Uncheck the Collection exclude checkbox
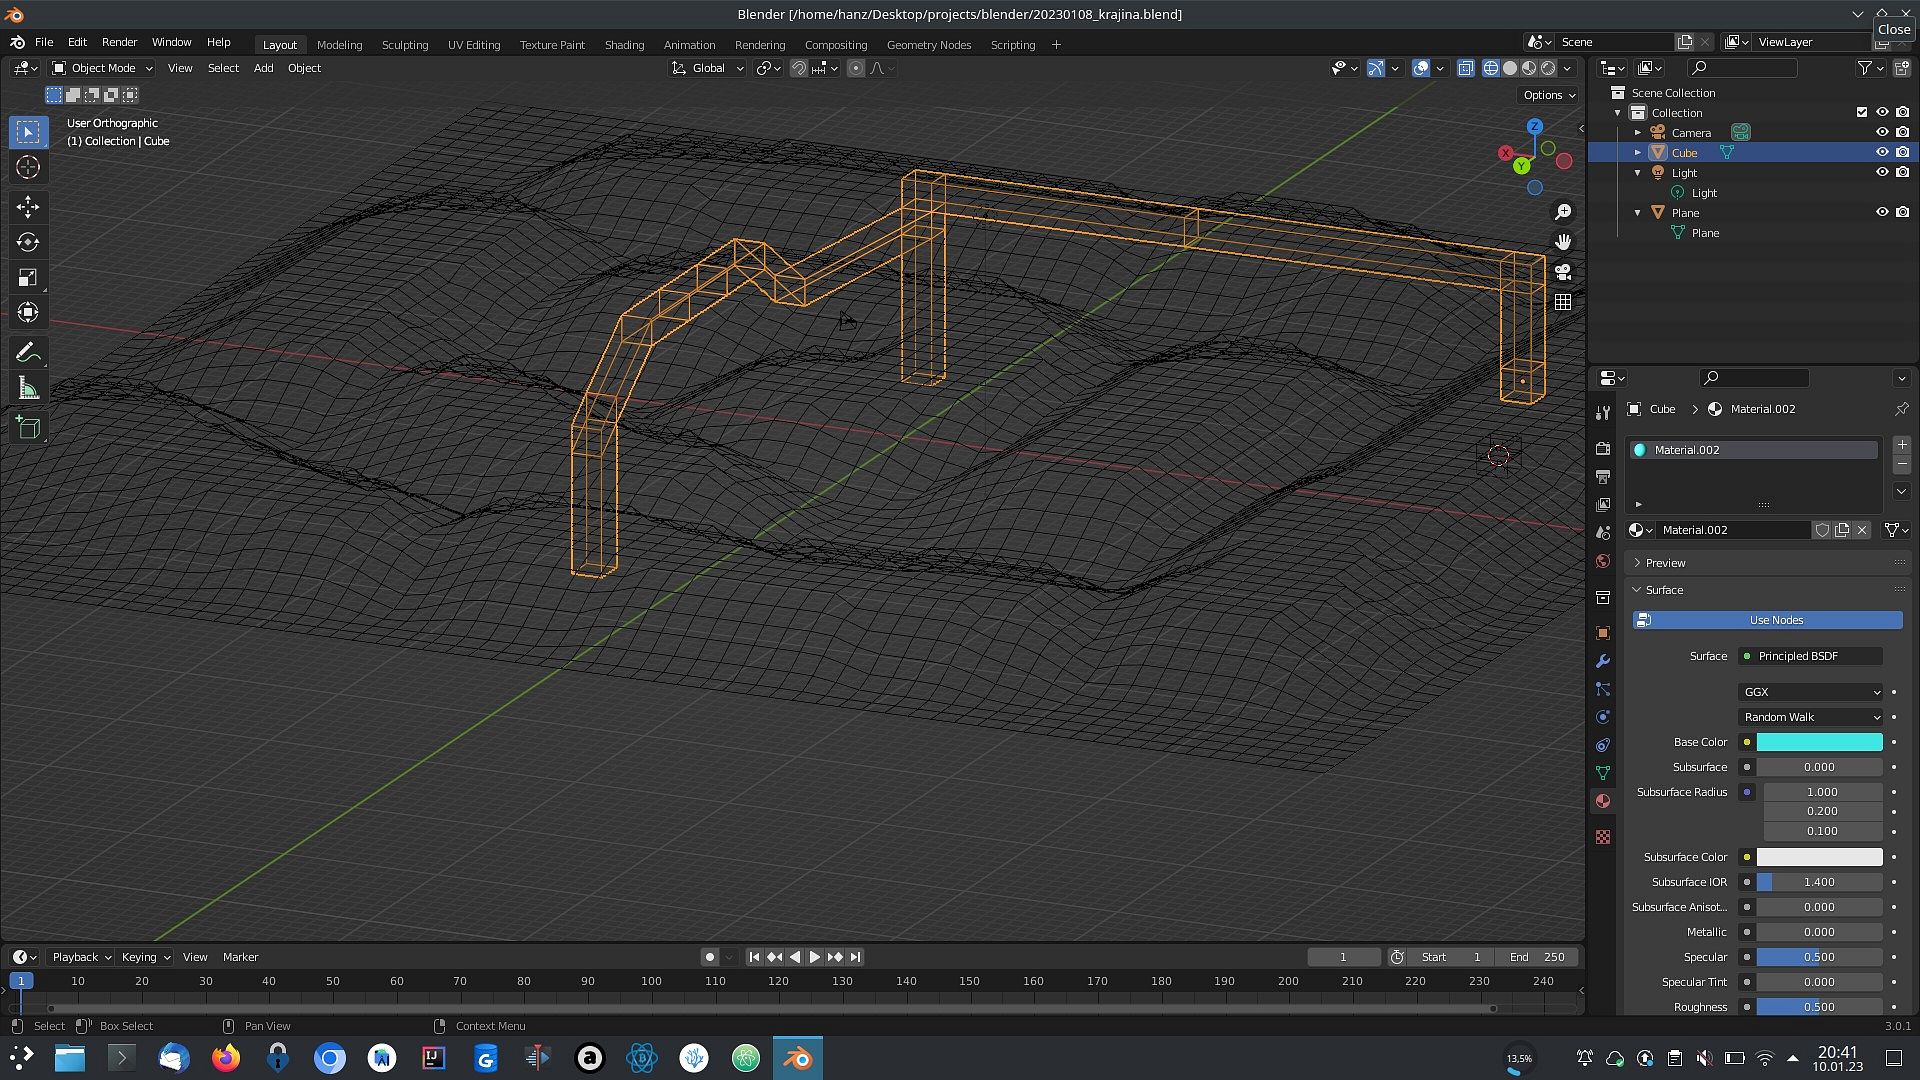 coord(1861,112)
